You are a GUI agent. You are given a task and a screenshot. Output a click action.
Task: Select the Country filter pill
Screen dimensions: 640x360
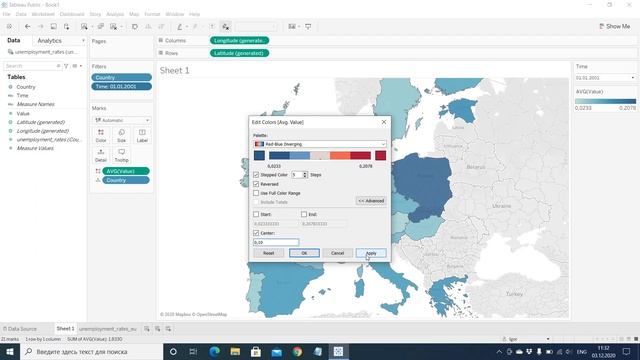(122, 78)
